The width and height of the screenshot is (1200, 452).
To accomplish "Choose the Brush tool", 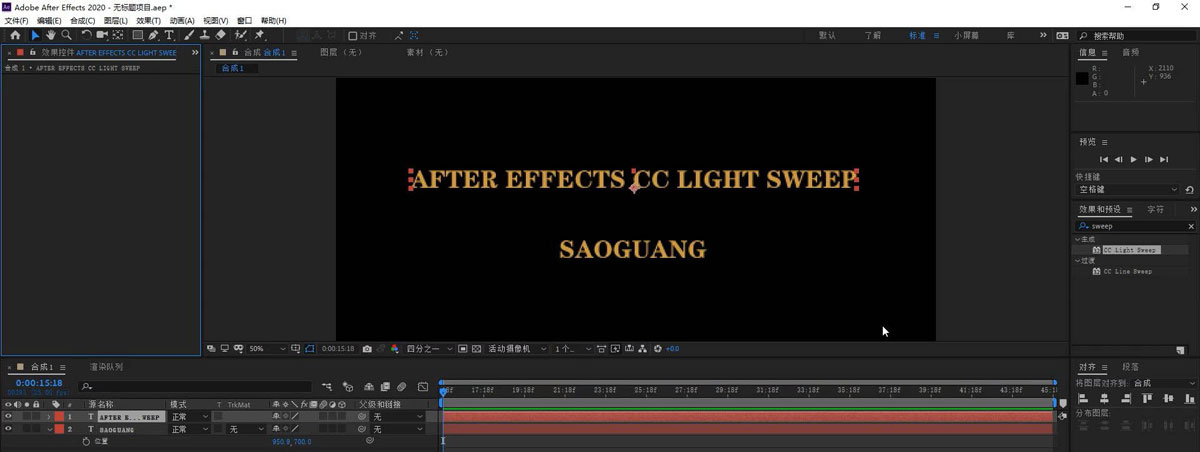I will click(x=189, y=35).
